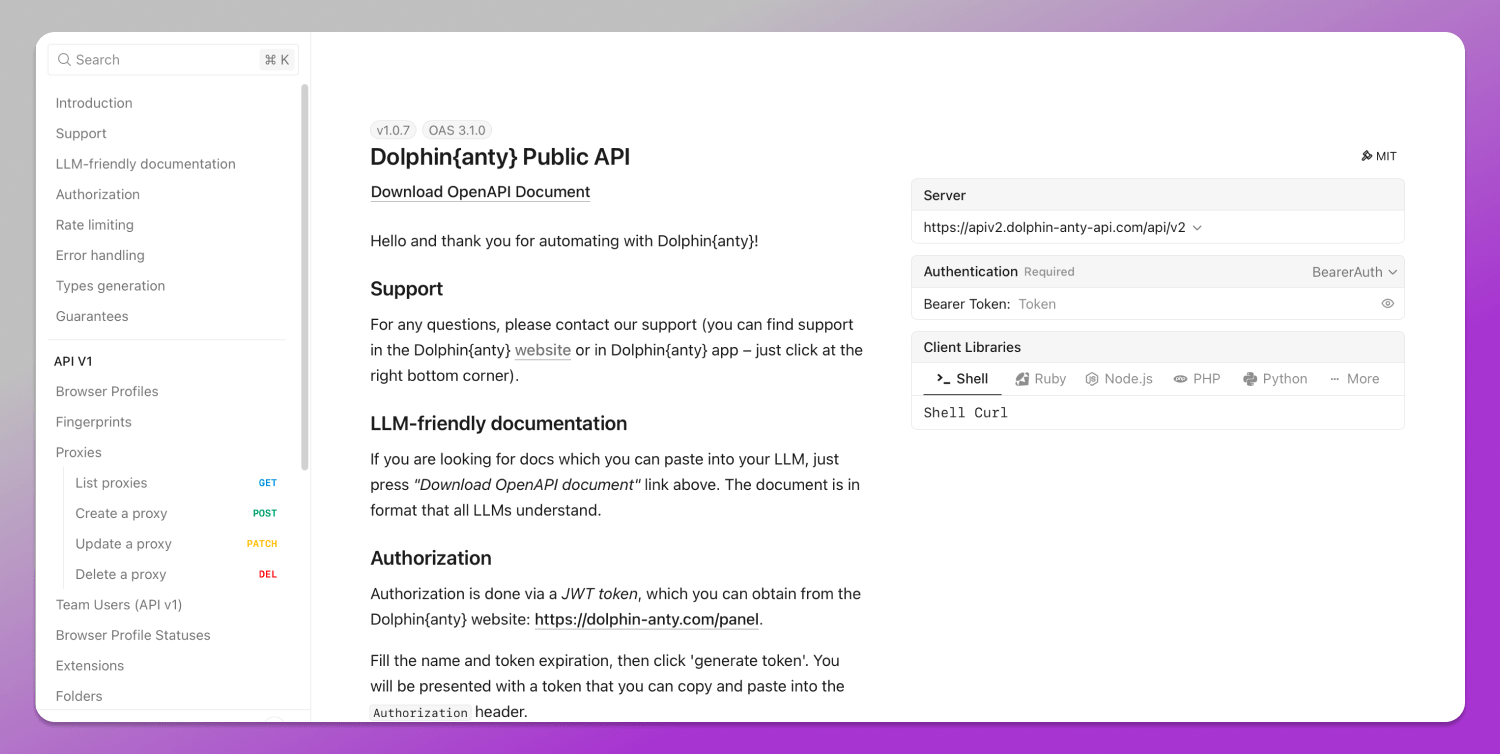Switch to the Python client library
The image size is (1500, 754).
pyautogui.click(x=1275, y=379)
